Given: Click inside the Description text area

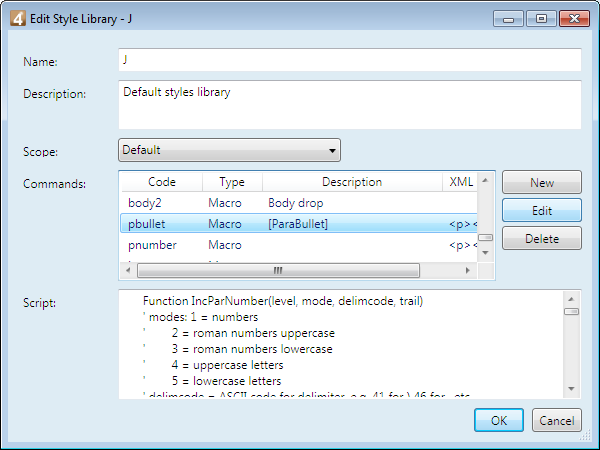Looking at the screenshot, I should coord(350,105).
